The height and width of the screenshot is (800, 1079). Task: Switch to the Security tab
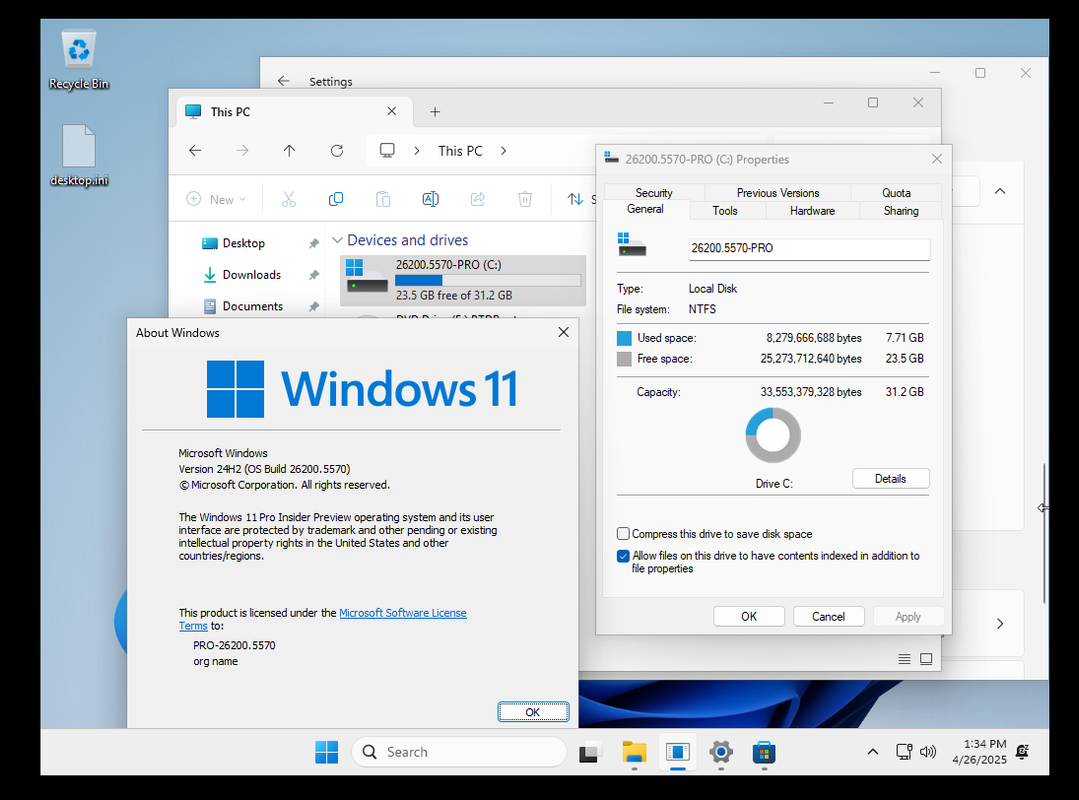click(654, 193)
